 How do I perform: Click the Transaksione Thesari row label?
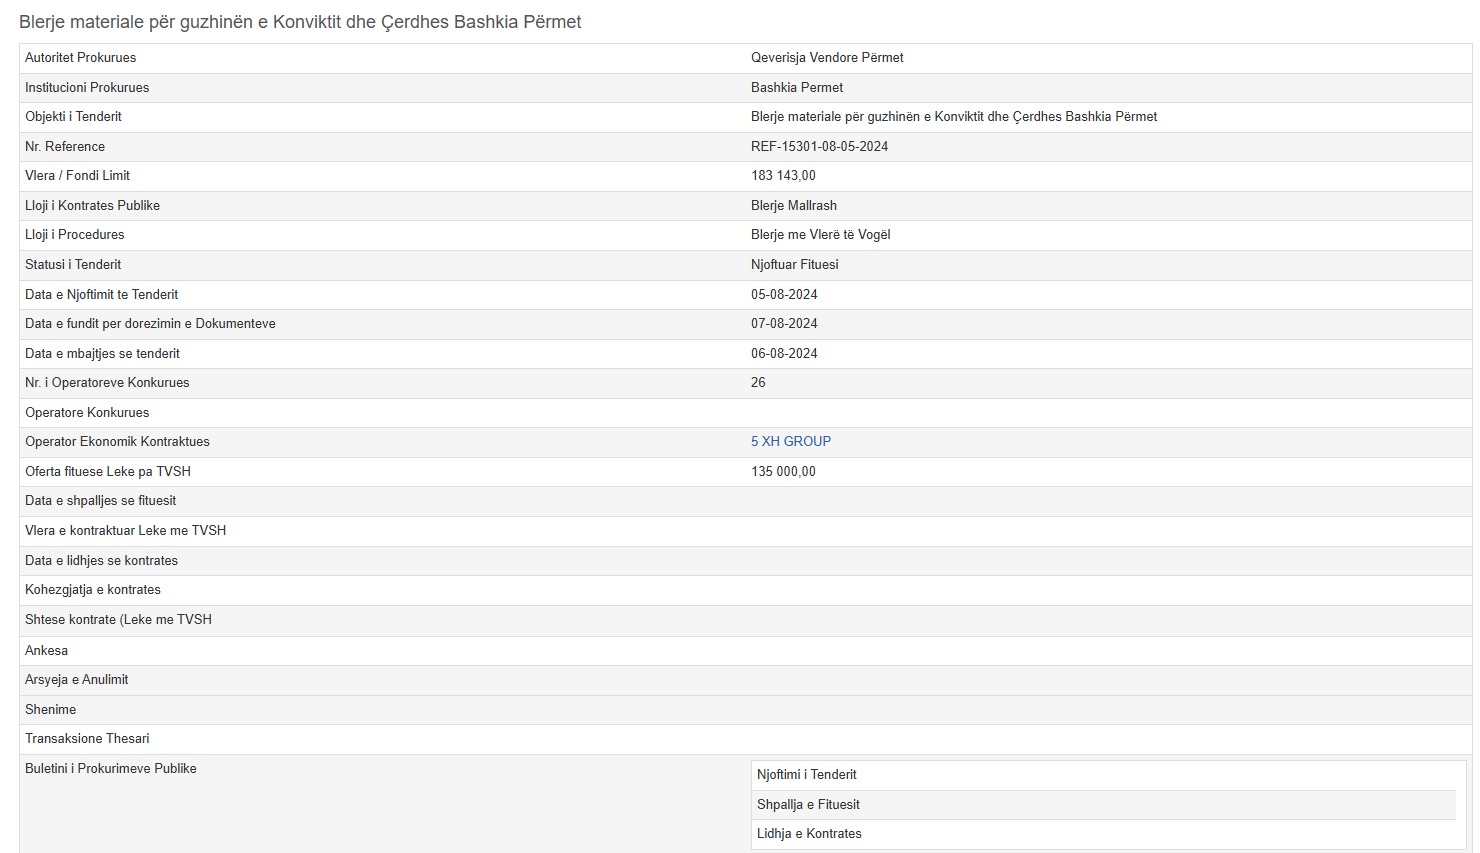tap(87, 738)
